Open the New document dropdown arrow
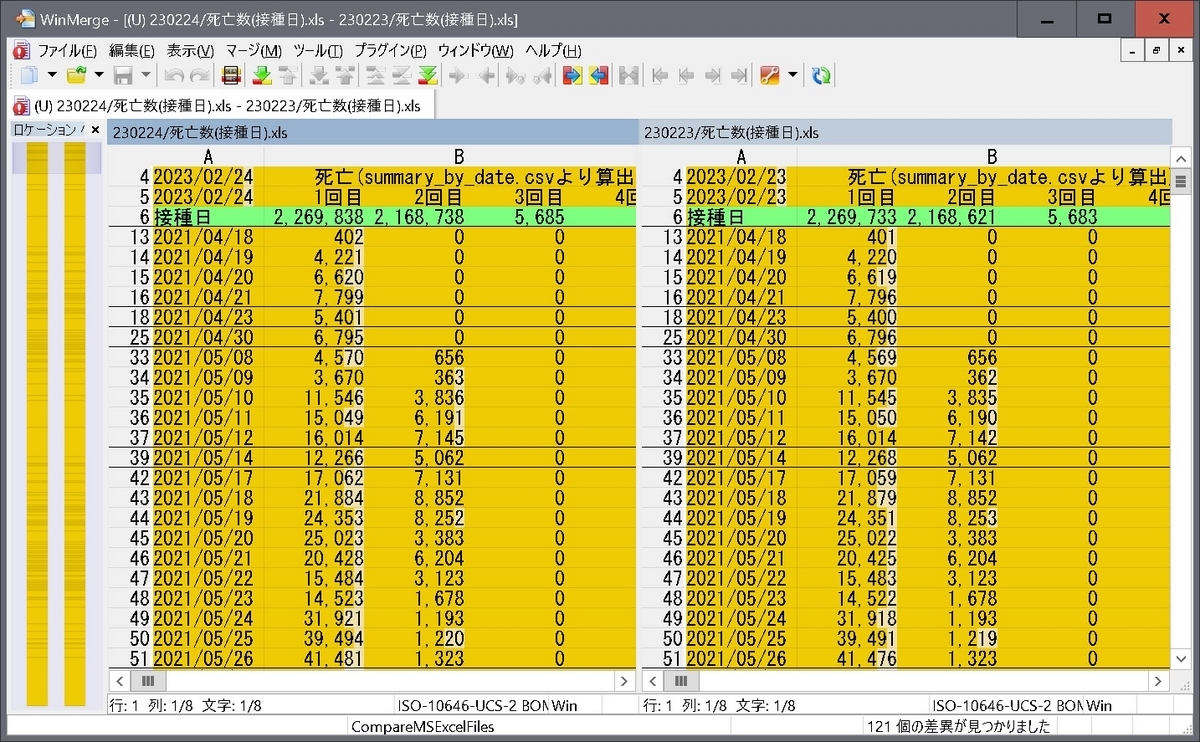This screenshot has height=742, width=1200. tap(52, 75)
